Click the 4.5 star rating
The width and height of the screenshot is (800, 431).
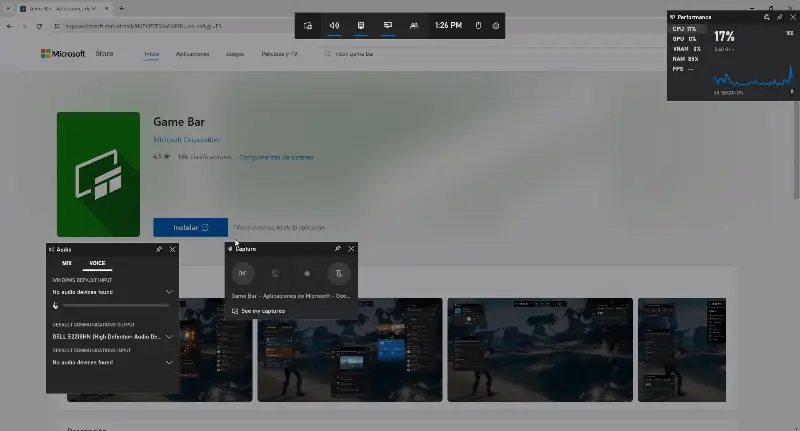coord(161,157)
